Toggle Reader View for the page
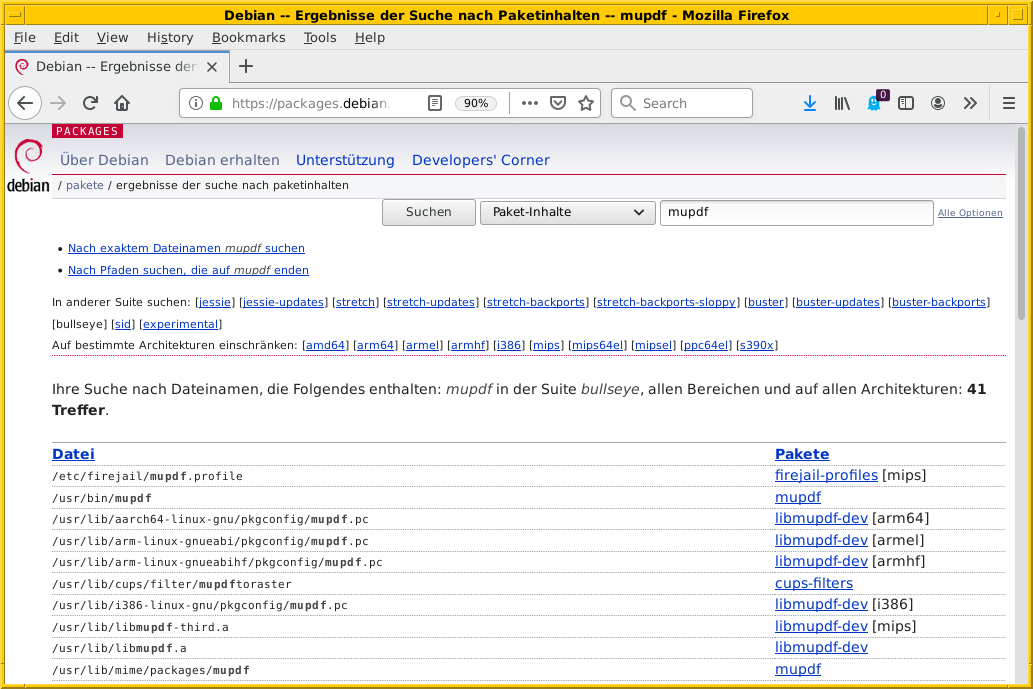1033x689 pixels. tap(436, 103)
